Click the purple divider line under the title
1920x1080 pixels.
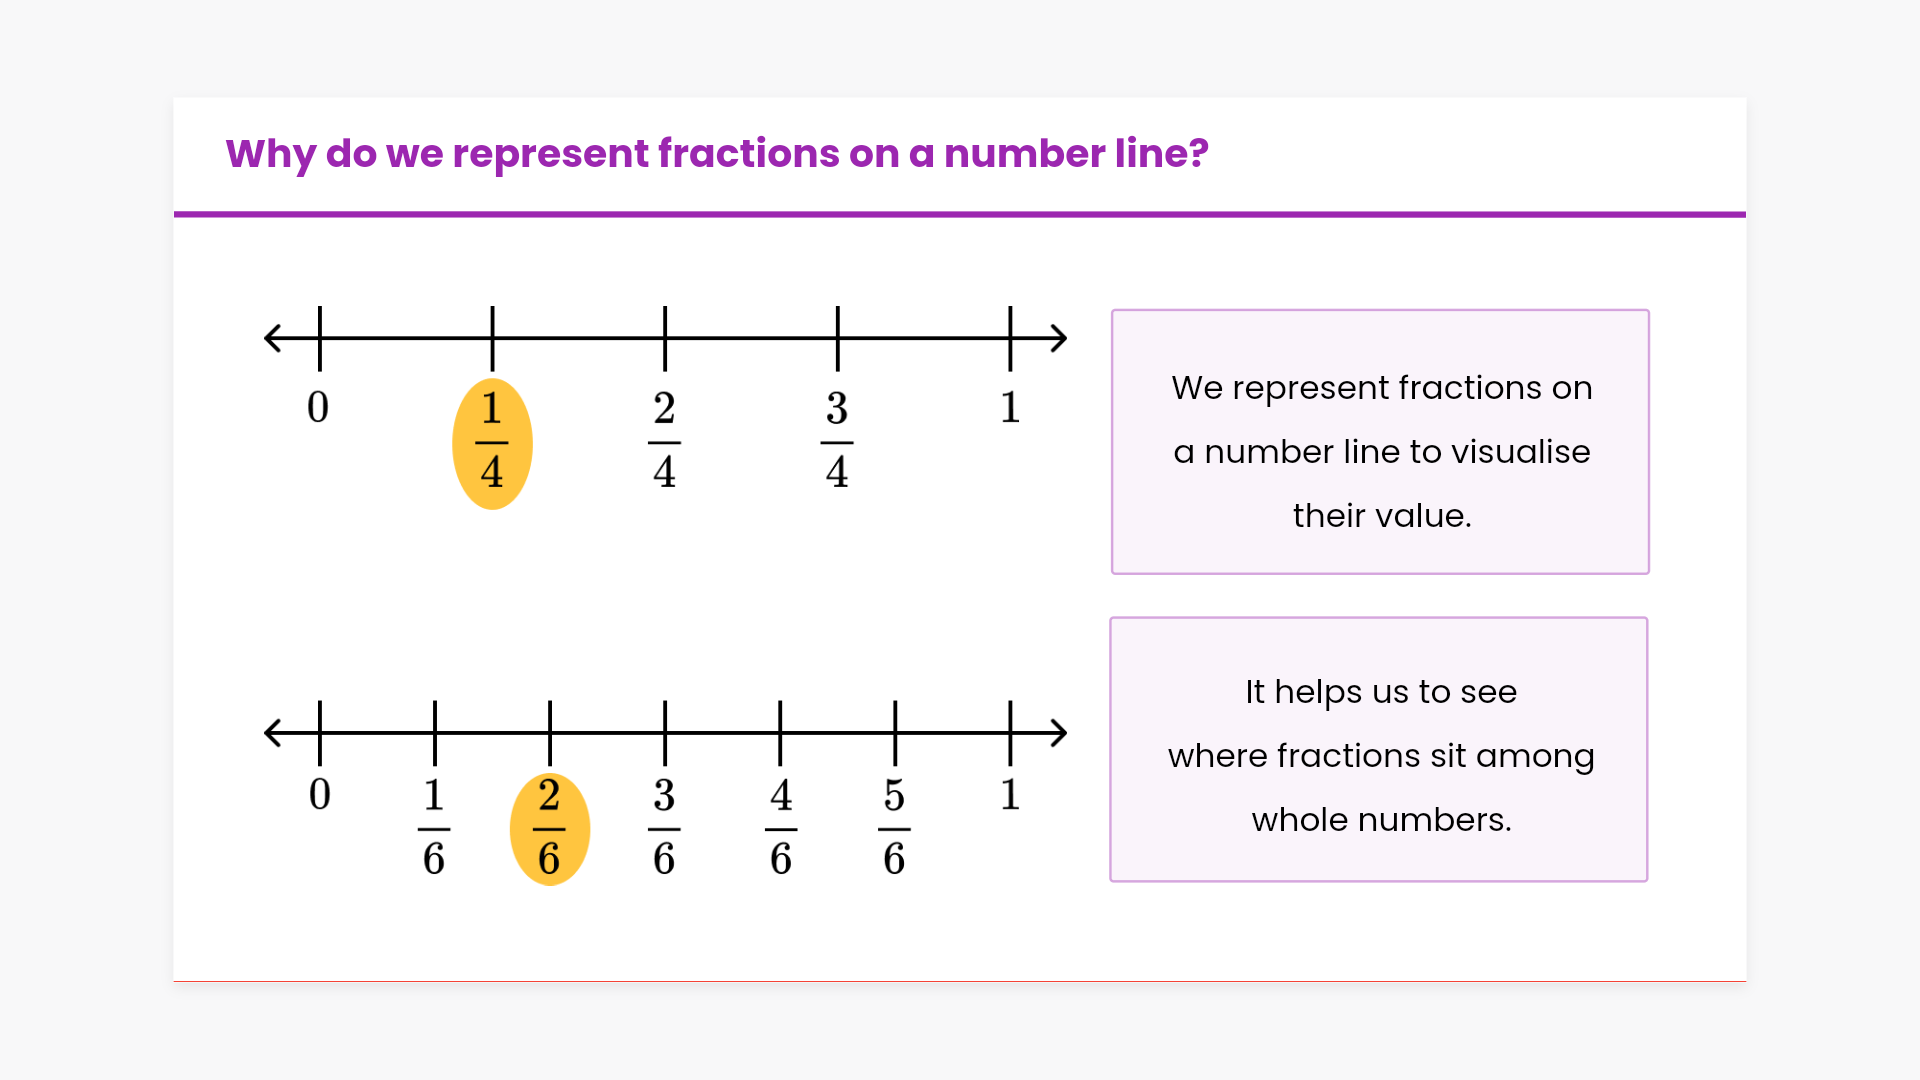pos(960,214)
